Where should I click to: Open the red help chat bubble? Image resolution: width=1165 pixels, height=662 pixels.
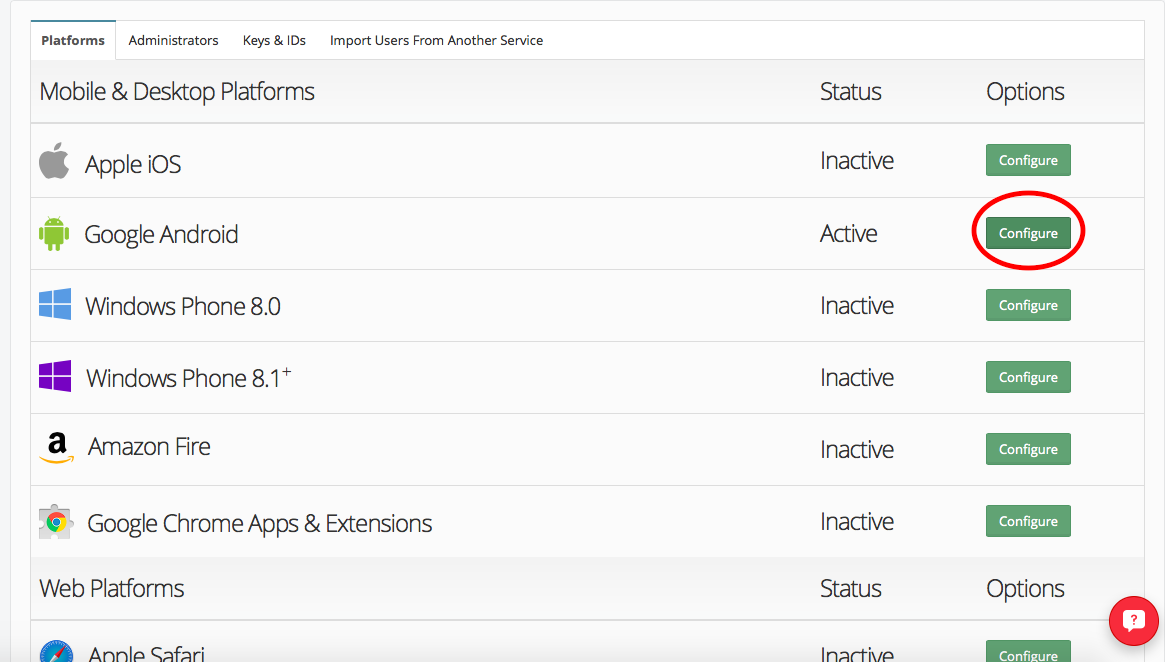click(x=1134, y=620)
